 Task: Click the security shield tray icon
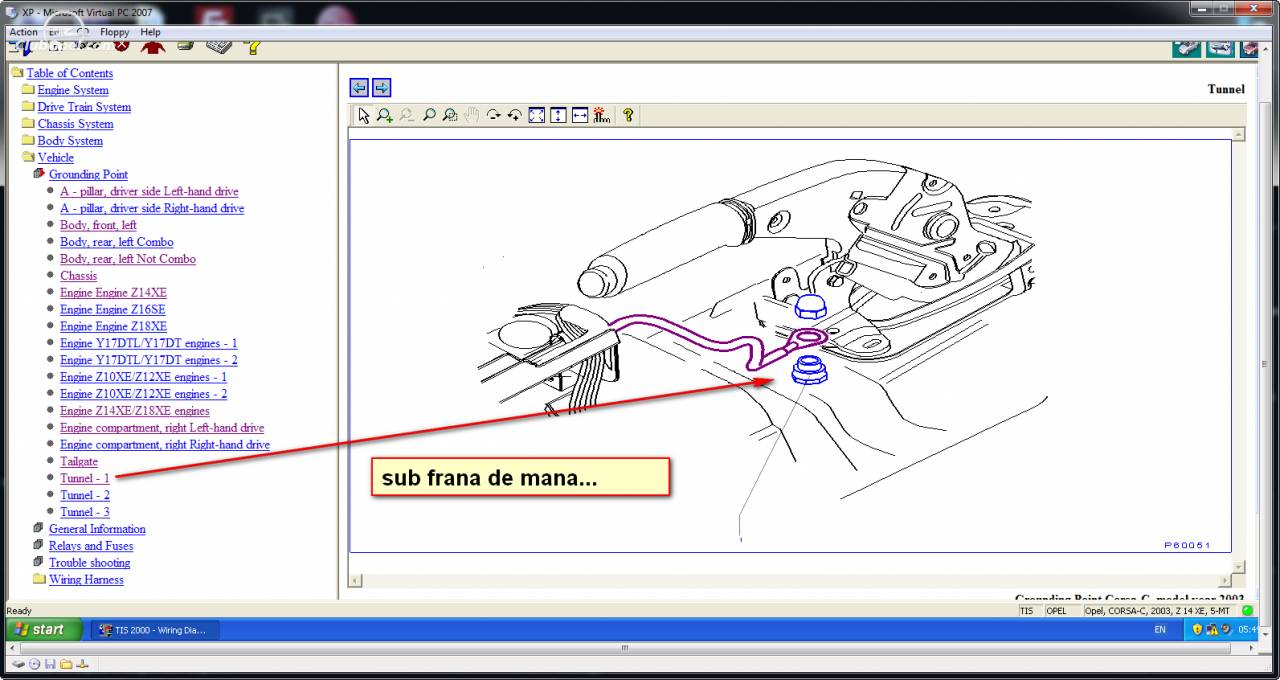[1198, 630]
